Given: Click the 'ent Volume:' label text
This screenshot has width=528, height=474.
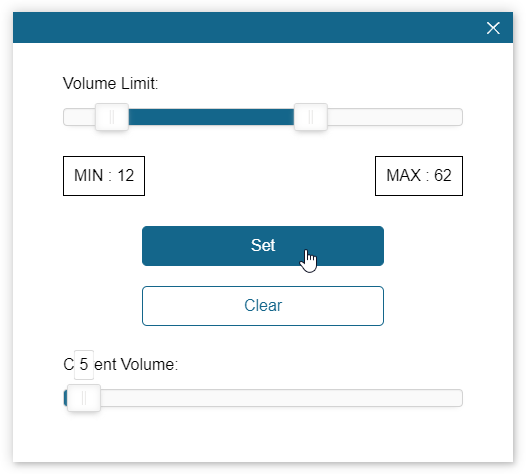Looking at the screenshot, I should click(136, 365).
